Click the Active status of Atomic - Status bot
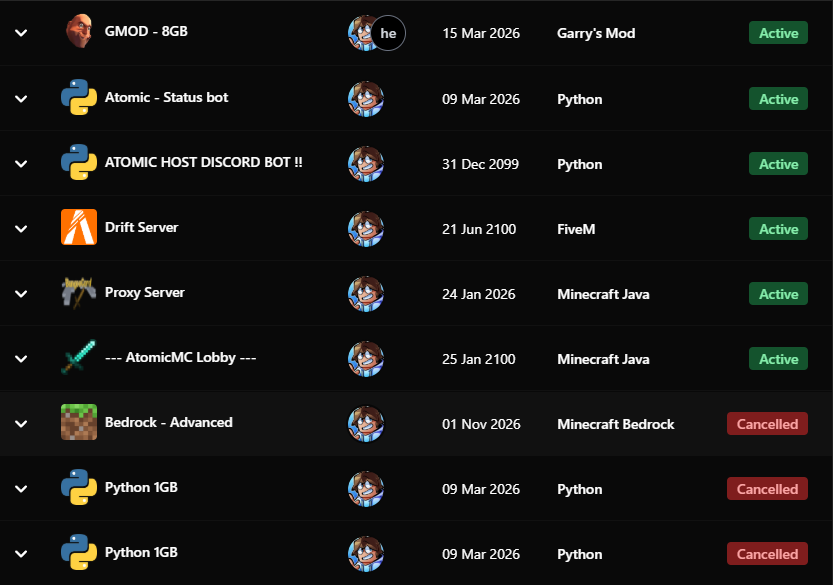 click(778, 98)
